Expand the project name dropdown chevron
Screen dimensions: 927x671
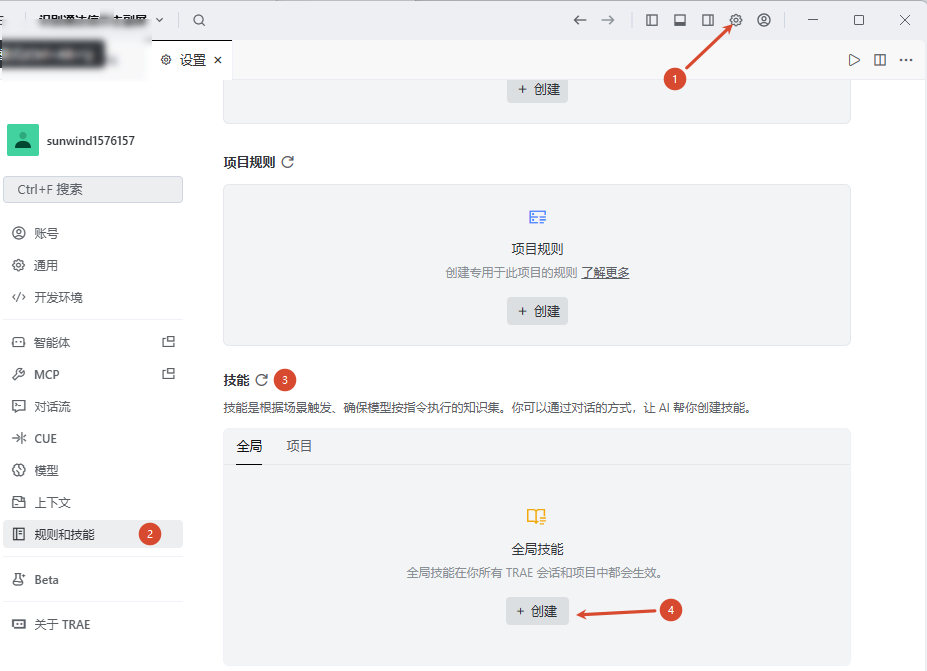(160, 20)
